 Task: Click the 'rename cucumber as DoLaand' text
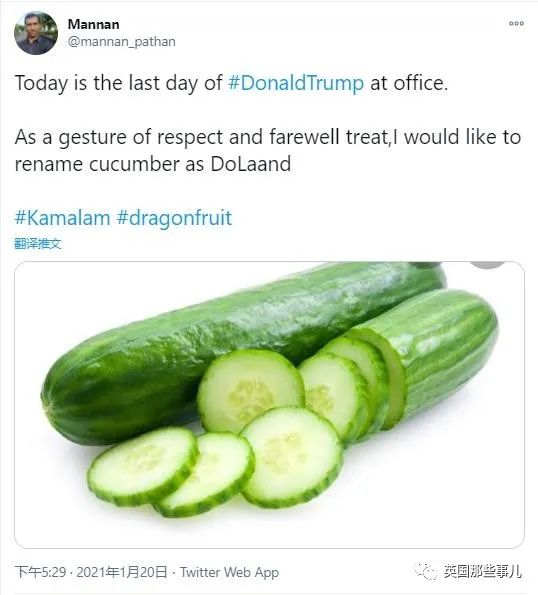[153, 164]
